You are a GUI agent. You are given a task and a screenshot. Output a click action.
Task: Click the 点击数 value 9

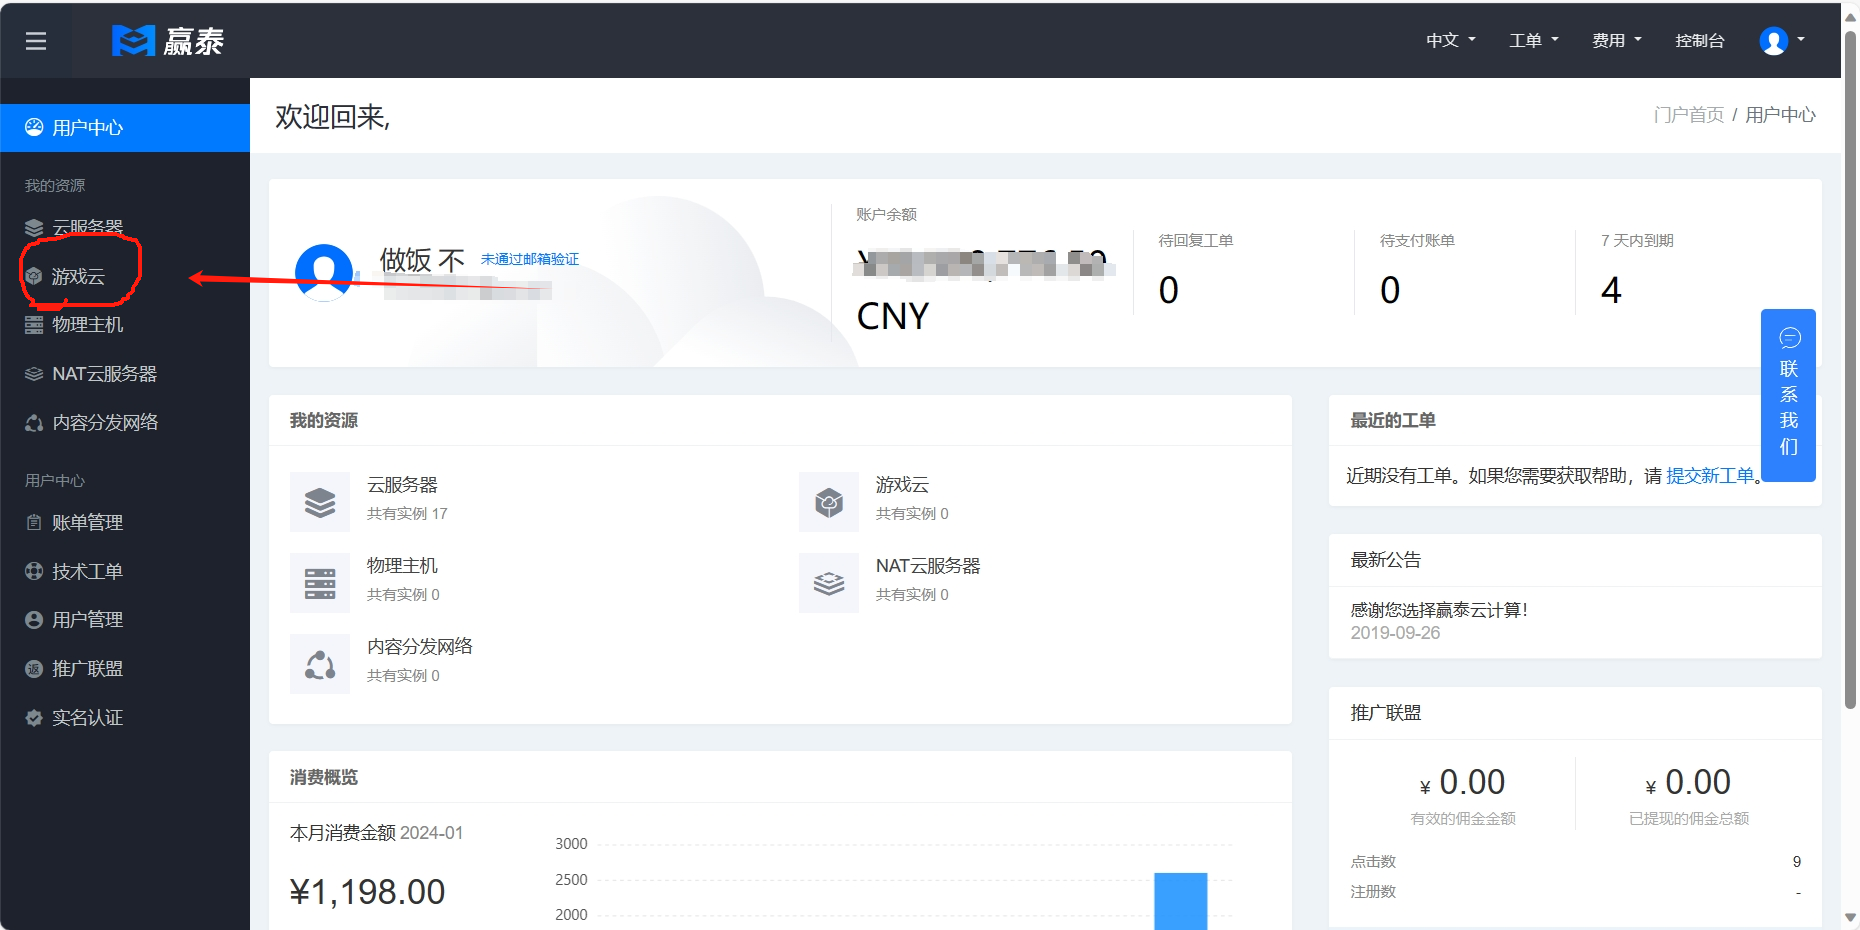coord(1797,862)
